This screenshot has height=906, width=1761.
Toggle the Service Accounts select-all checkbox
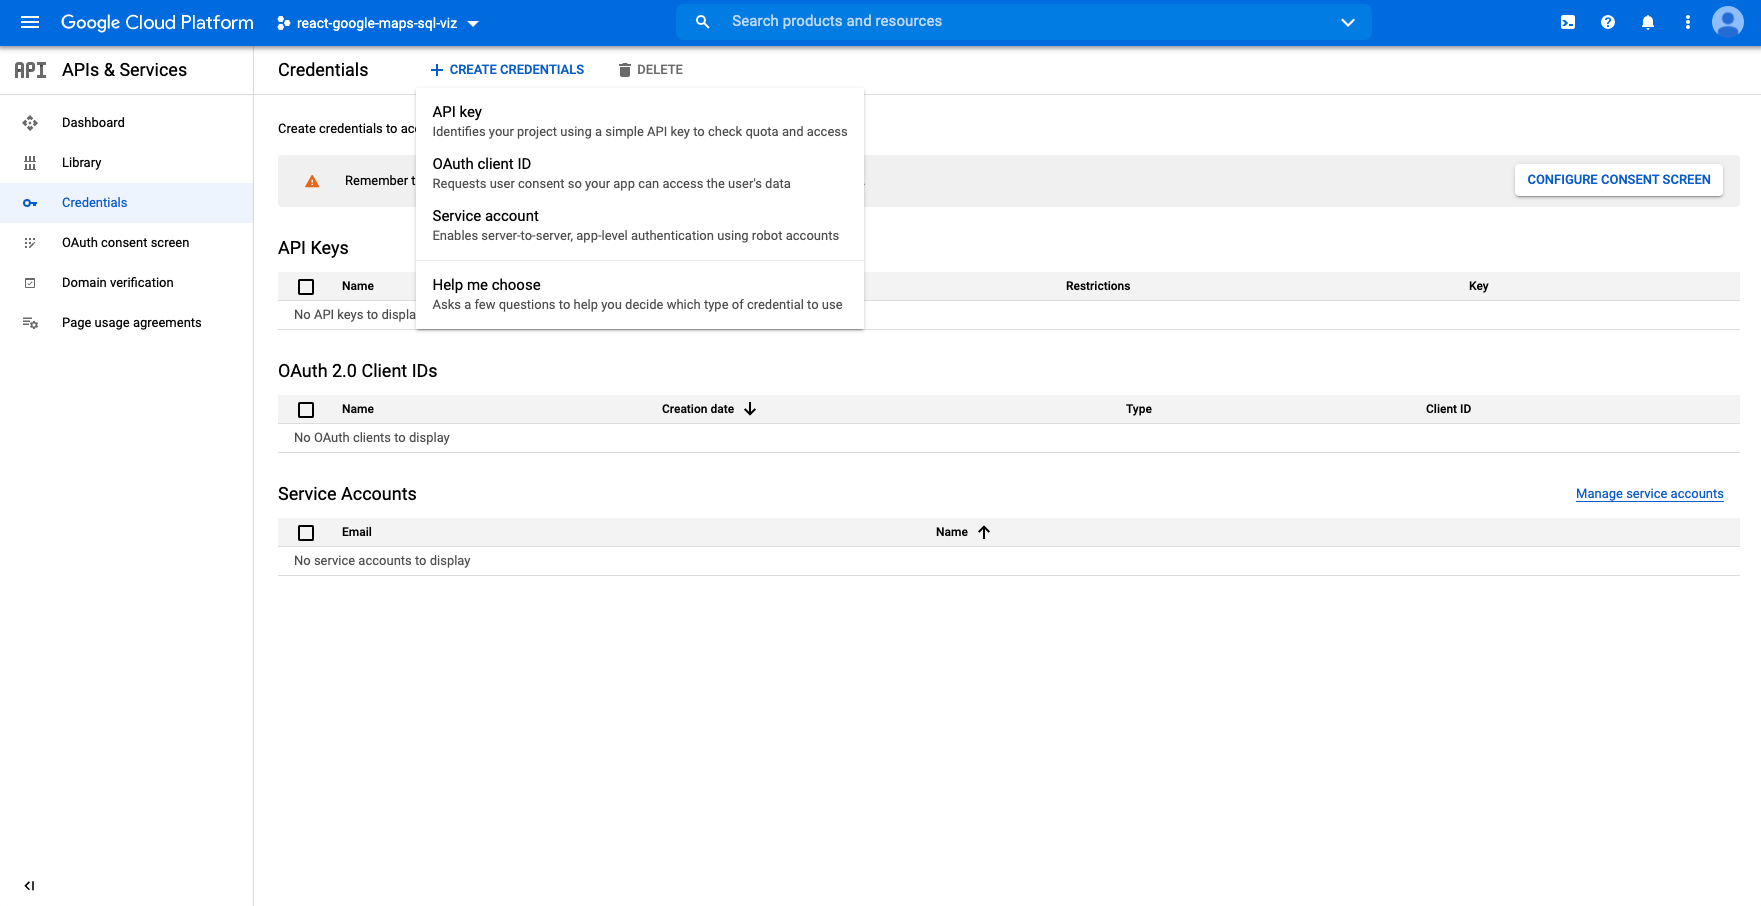[306, 533]
